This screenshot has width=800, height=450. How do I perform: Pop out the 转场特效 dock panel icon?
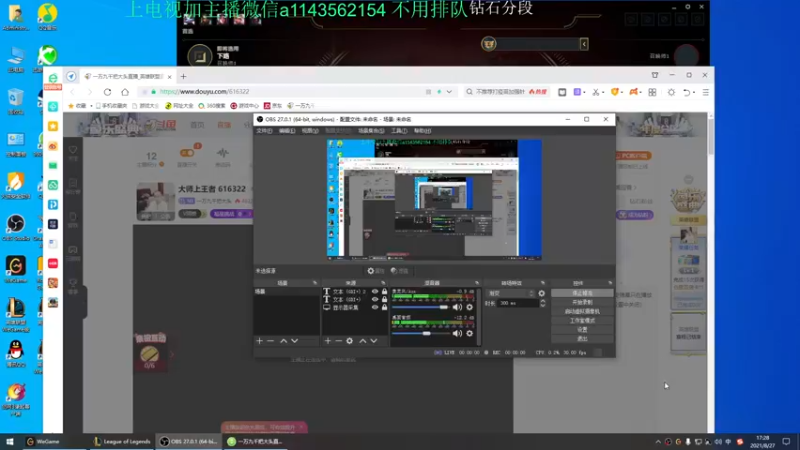543,283
